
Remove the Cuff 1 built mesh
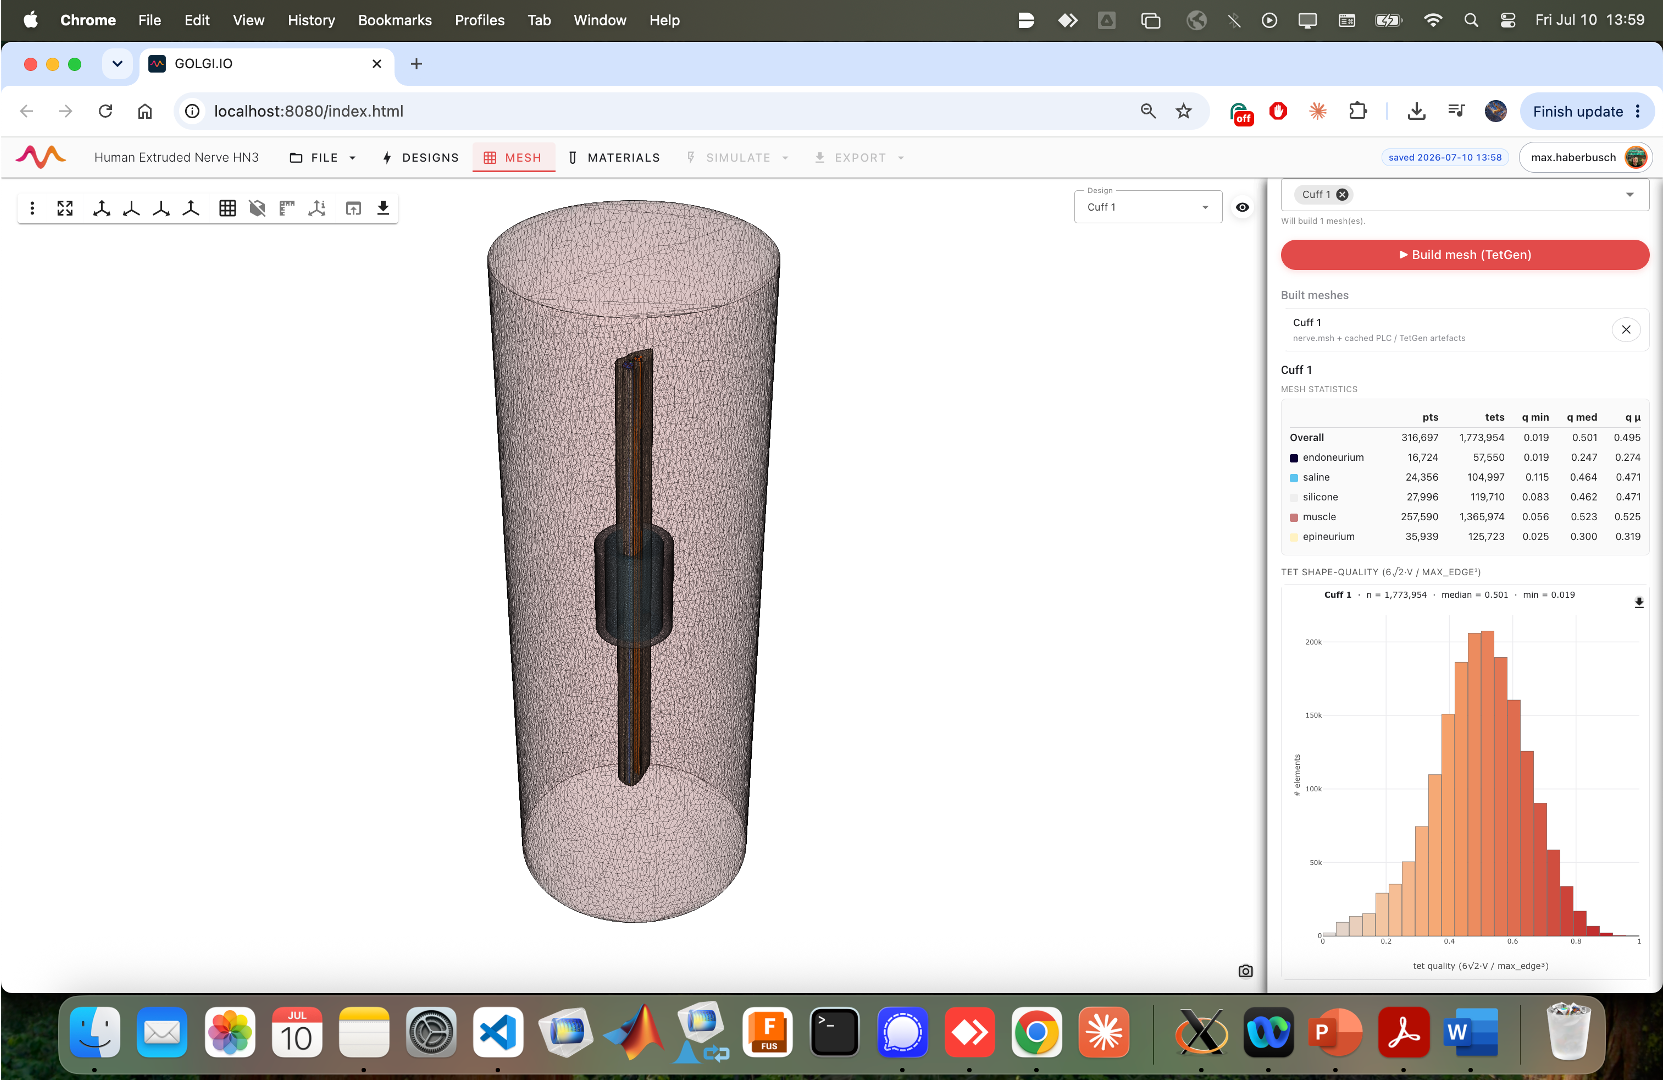pos(1626,330)
